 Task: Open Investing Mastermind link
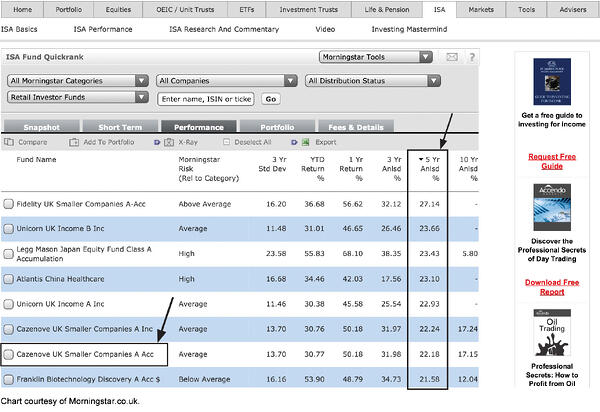point(409,29)
